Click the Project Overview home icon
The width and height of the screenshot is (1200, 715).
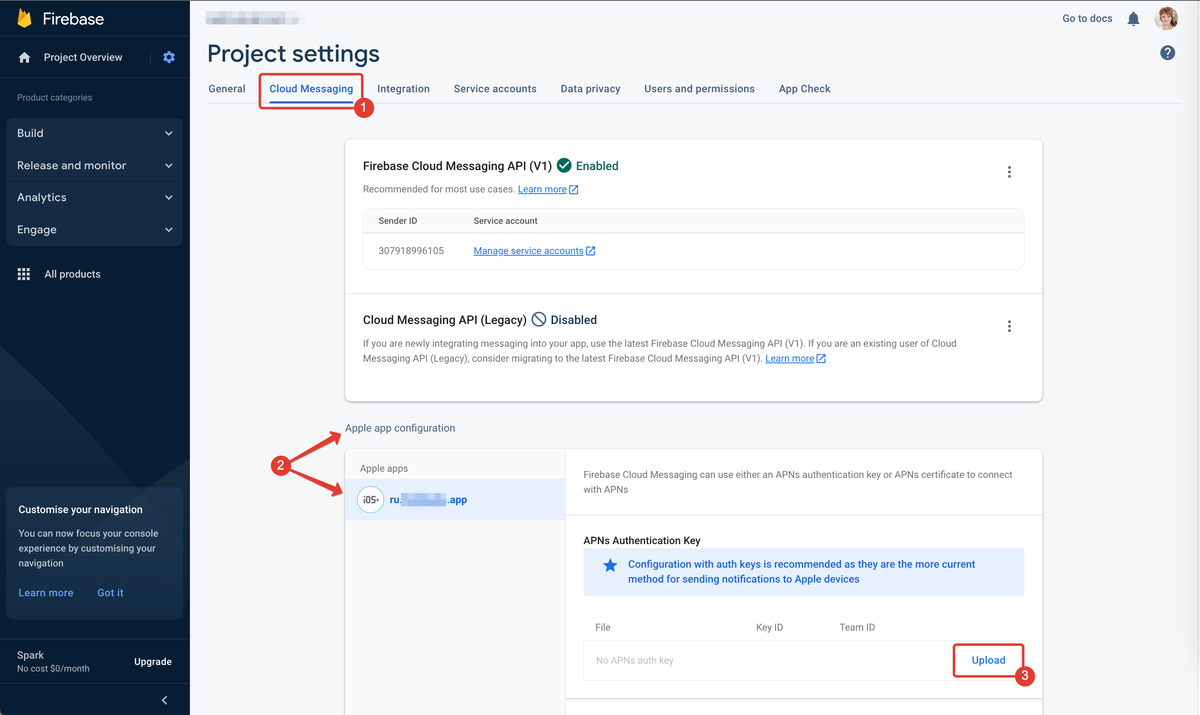tap(25, 58)
